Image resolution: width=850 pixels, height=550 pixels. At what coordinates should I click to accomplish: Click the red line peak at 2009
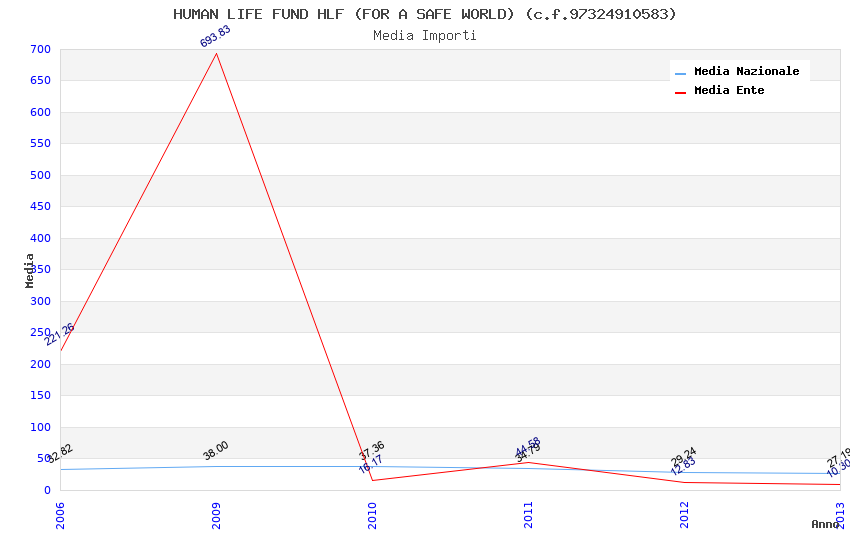point(216,54)
